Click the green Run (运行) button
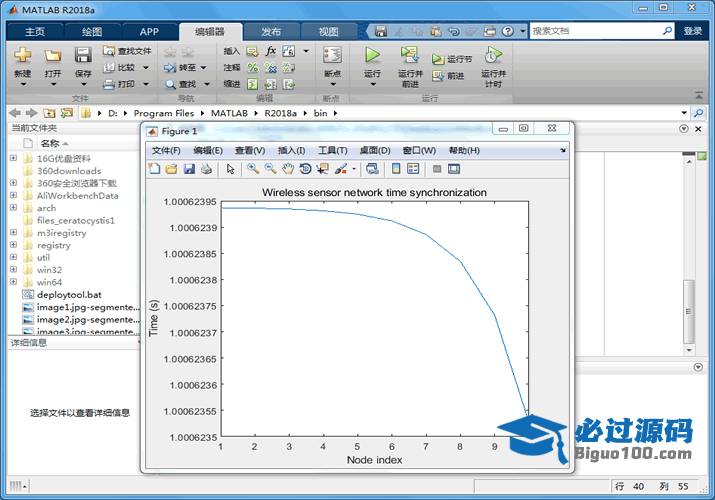 [372, 58]
